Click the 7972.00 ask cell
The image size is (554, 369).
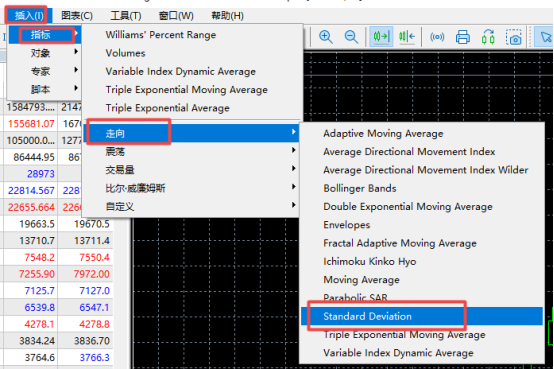[x=92, y=274]
